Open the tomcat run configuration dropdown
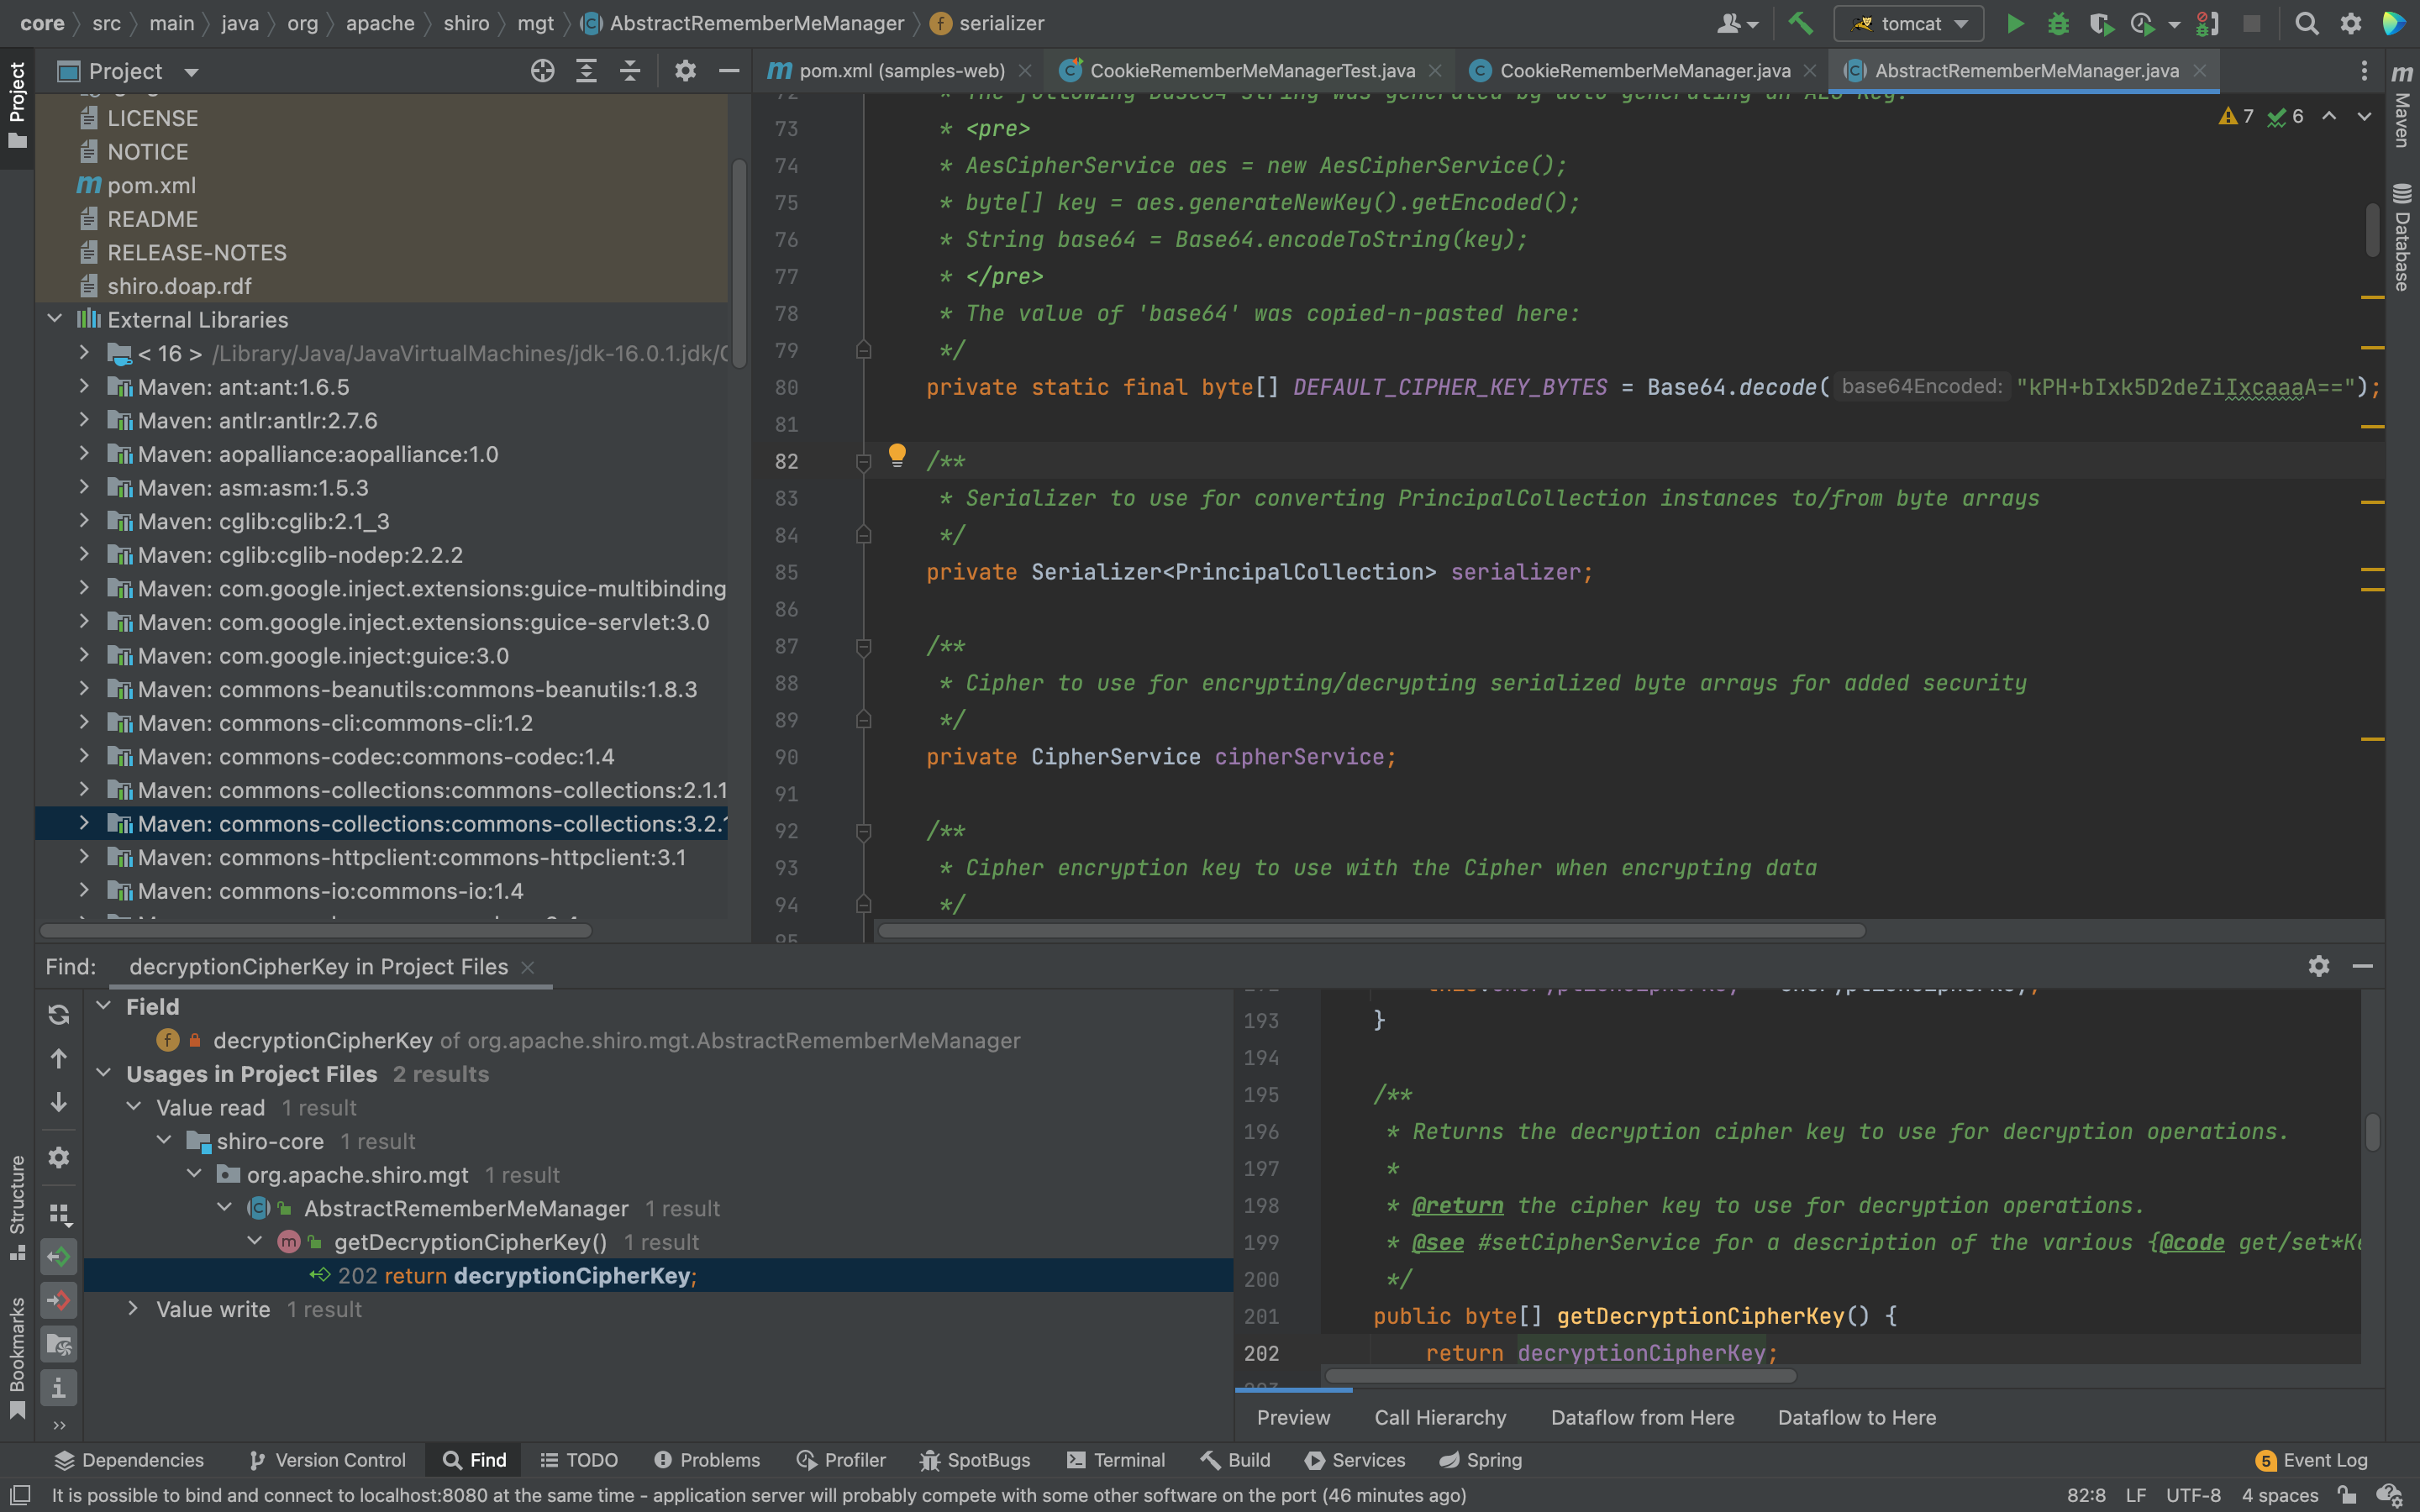Viewport: 2420px width, 1512px height. tap(1909, 23)
